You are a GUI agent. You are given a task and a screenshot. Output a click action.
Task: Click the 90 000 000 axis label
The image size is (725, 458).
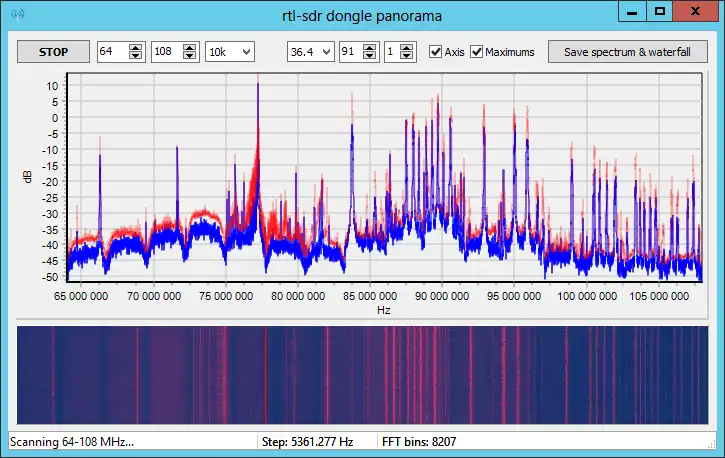point(442,296)
